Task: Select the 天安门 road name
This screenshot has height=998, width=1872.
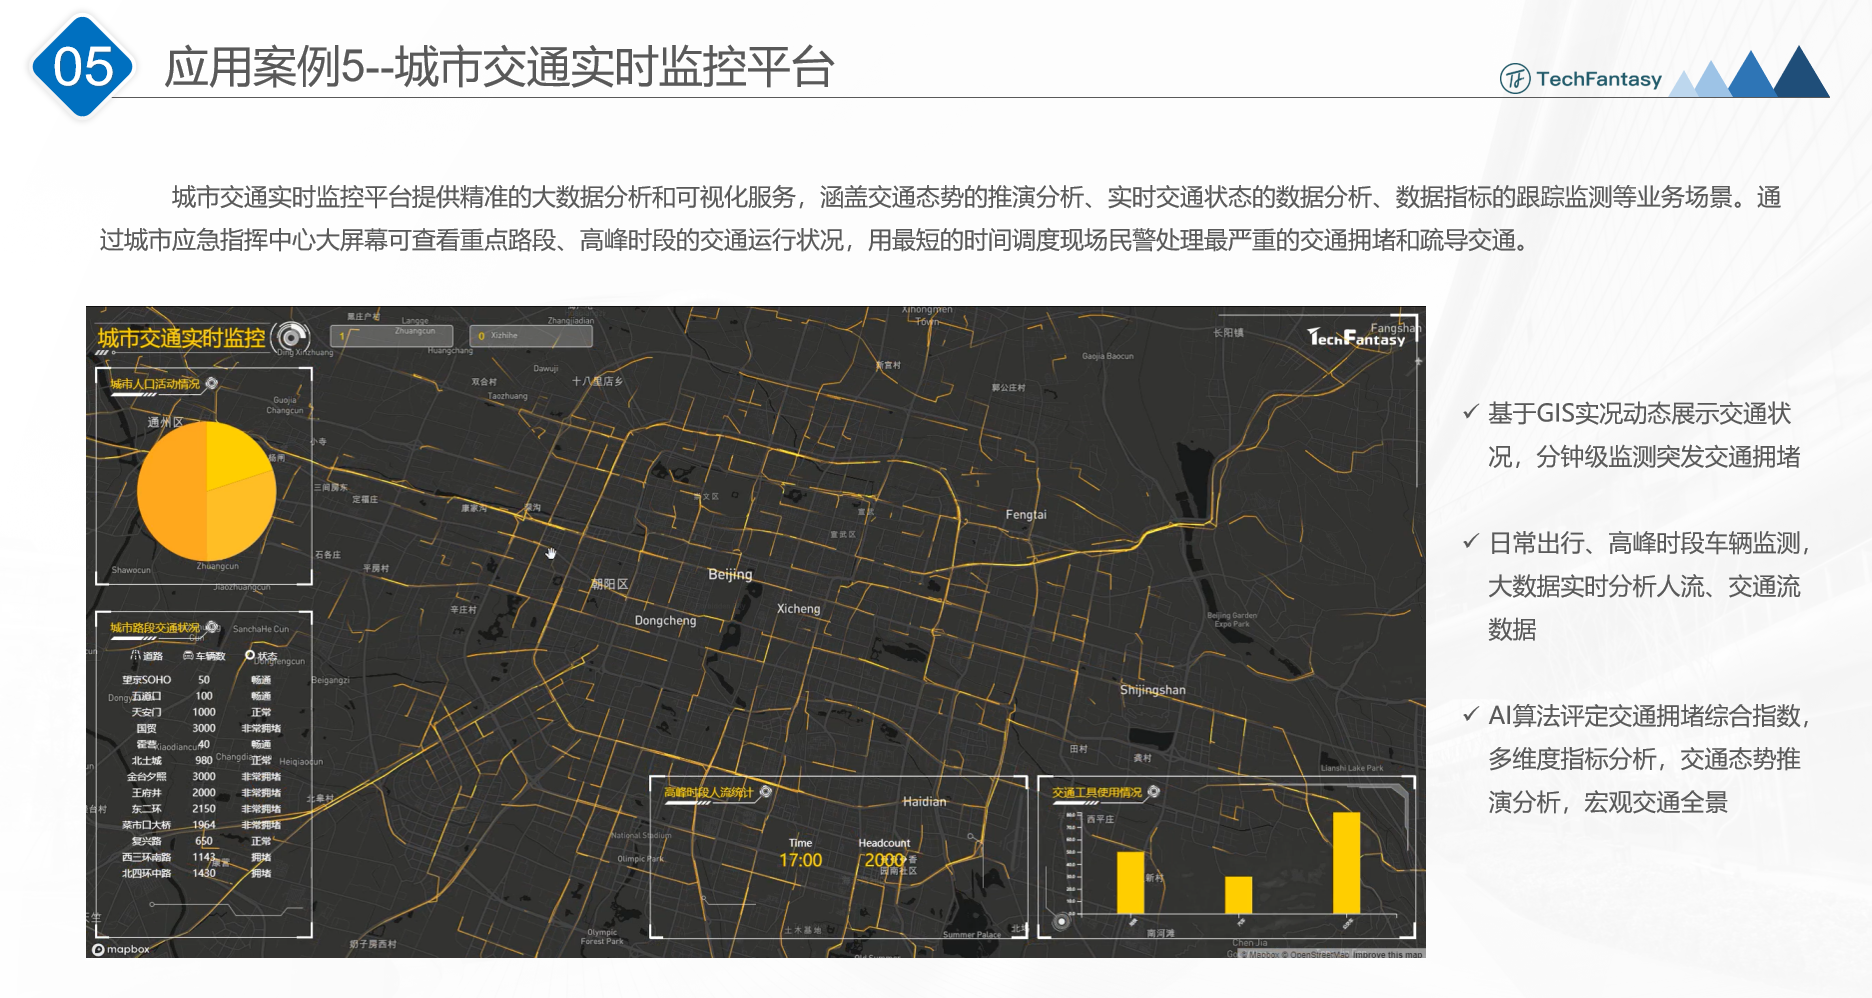Action: coord(147,712)
